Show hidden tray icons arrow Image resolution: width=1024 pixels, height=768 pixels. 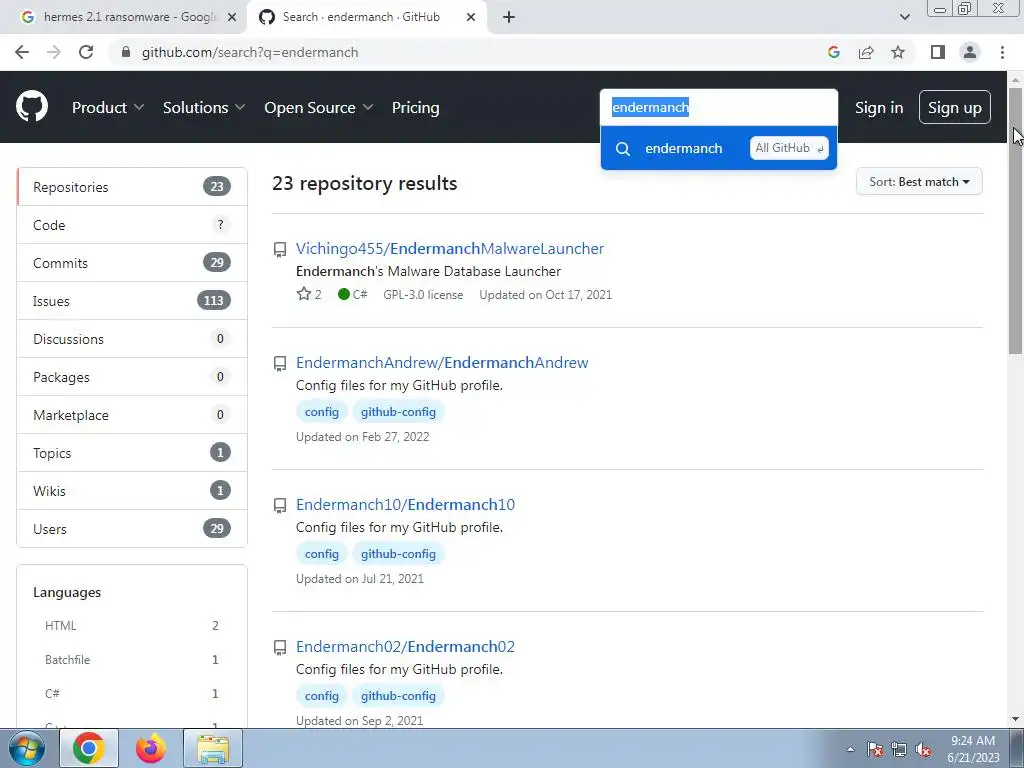(850, 749)
